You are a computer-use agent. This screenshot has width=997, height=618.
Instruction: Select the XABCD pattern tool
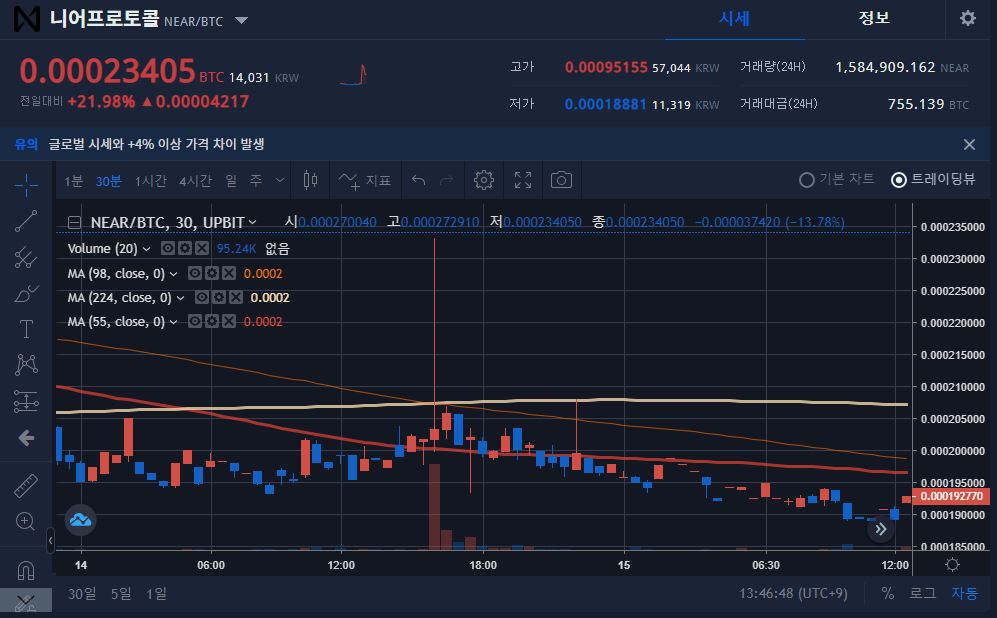coord(26,365)
